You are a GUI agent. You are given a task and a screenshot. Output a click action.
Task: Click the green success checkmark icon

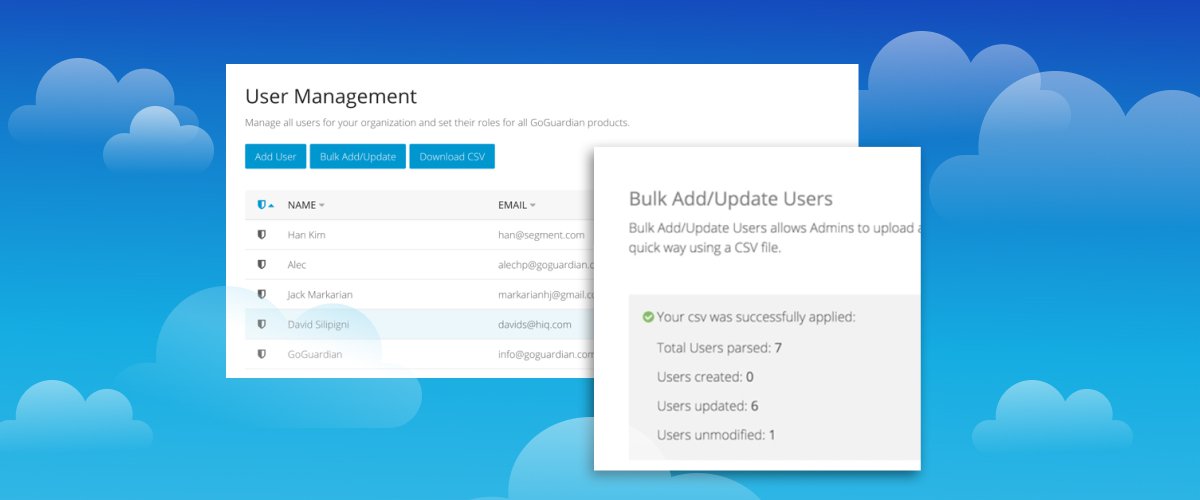click(x=649, y=317)
